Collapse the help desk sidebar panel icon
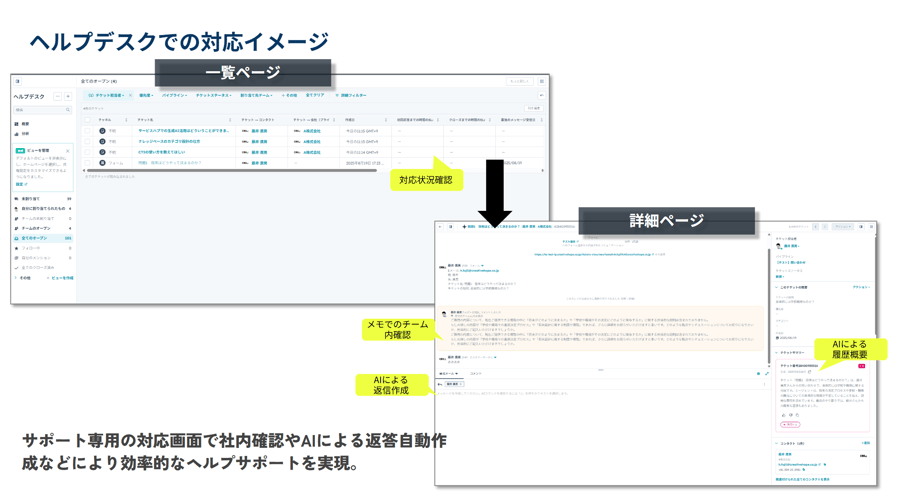The image size is (900, 501). point(17,82)
